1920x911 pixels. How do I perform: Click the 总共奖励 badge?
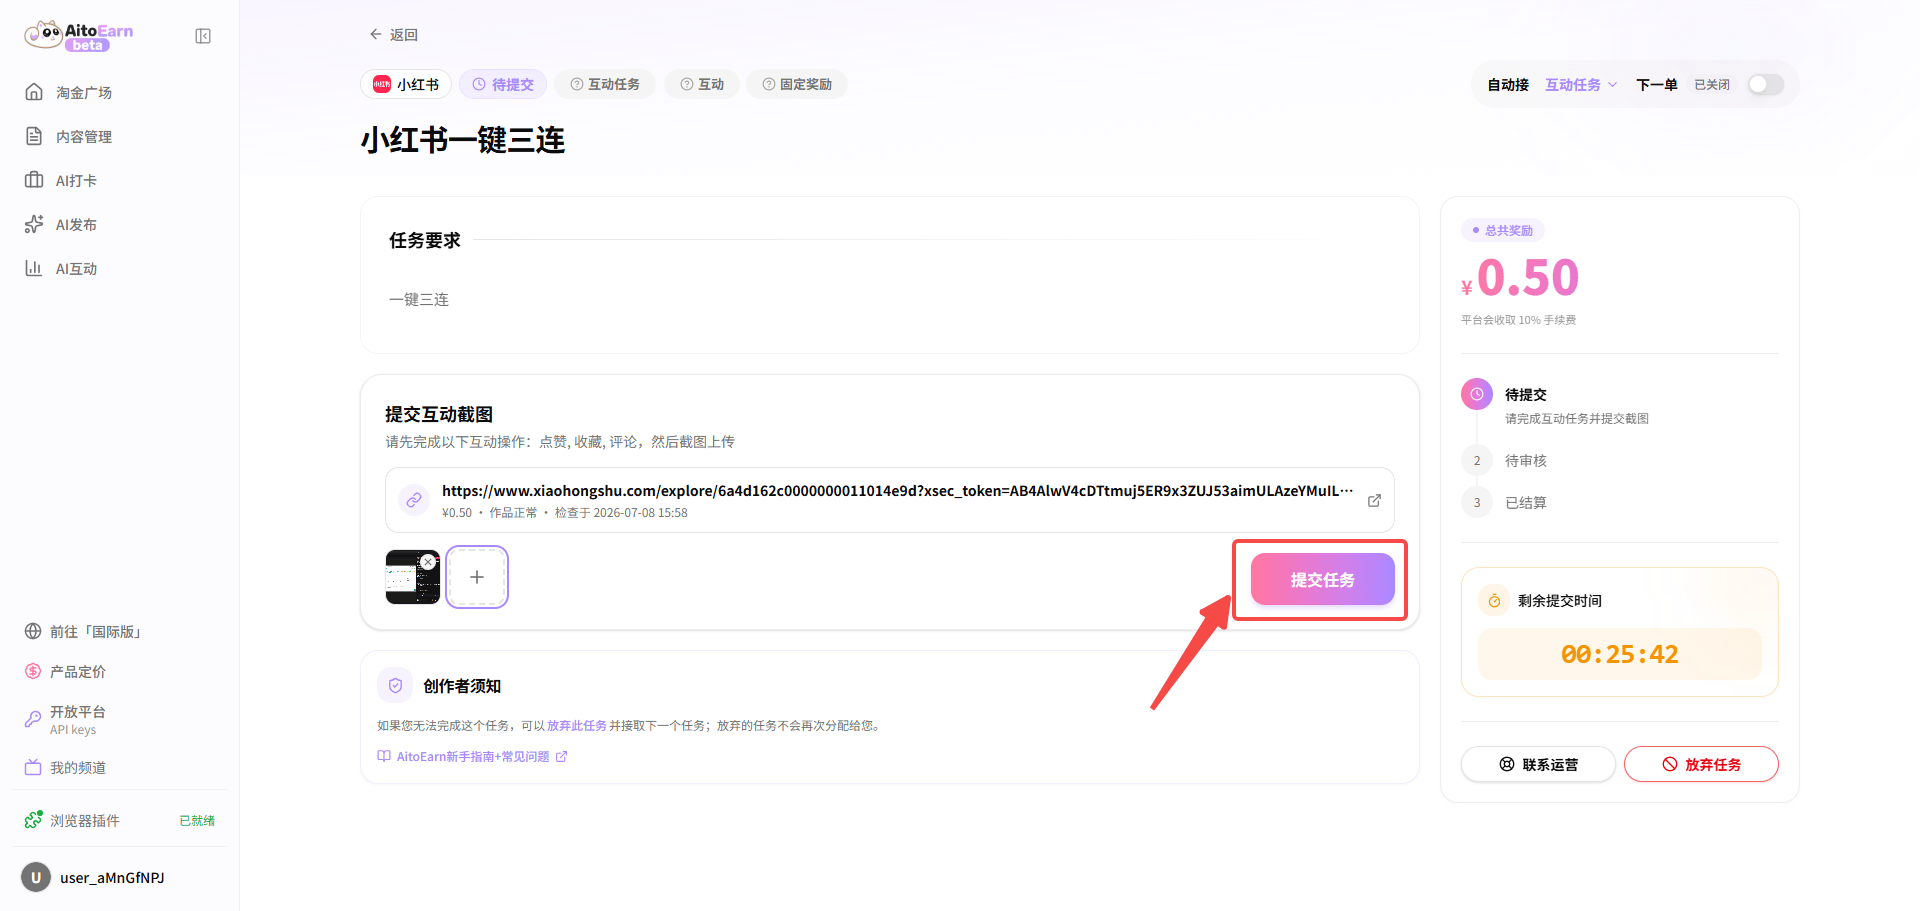[x=1502, y=230]
